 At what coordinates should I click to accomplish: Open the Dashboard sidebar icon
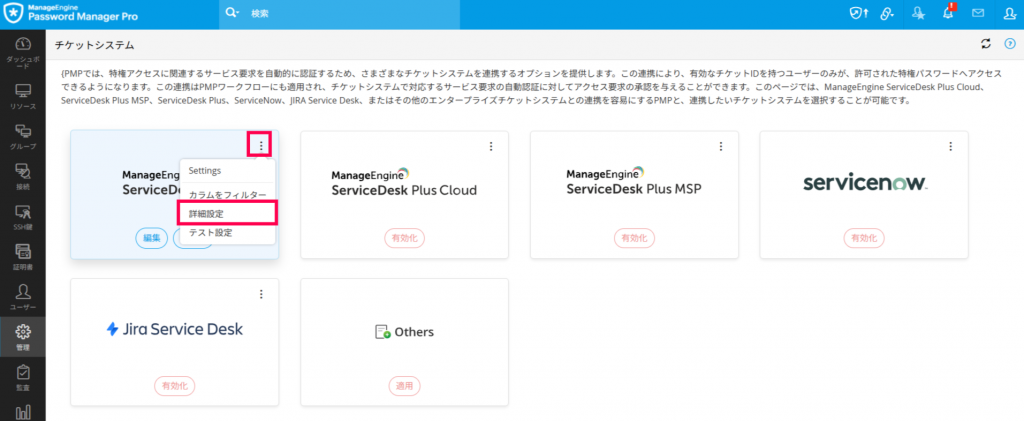pos(23,54)
